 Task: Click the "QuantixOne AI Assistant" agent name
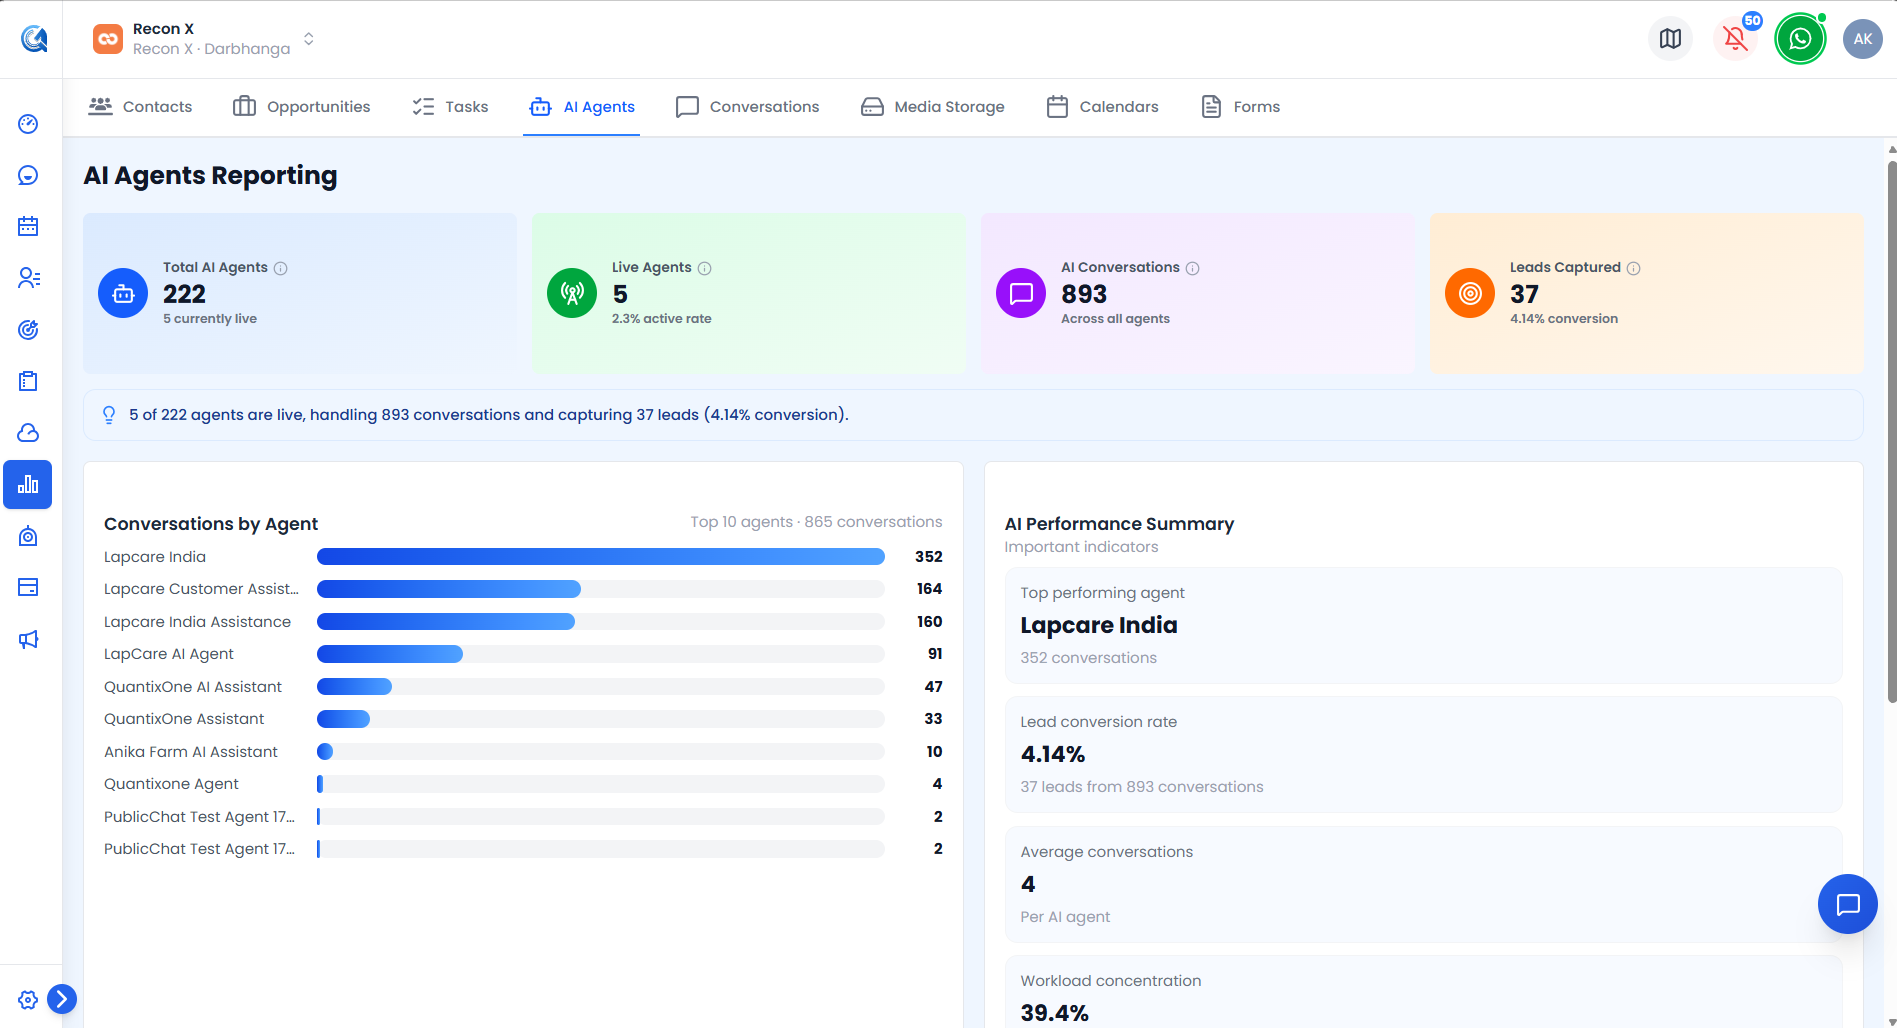[x=193, y=687]
